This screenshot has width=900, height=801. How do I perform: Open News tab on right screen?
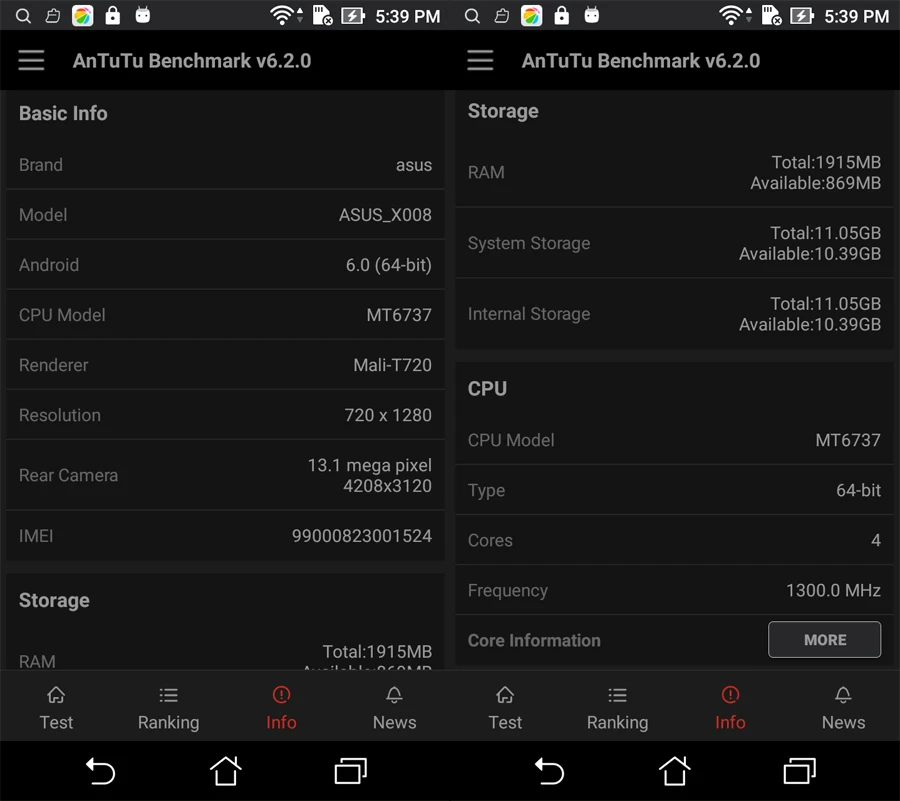click(x=843, y=708)
